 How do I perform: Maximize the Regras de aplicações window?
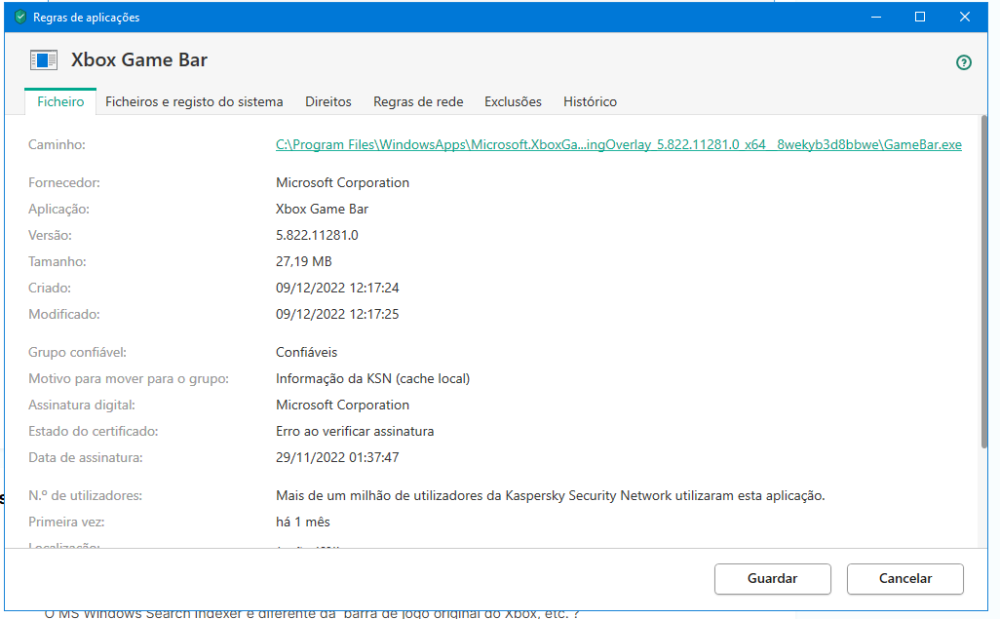(920, 17)
